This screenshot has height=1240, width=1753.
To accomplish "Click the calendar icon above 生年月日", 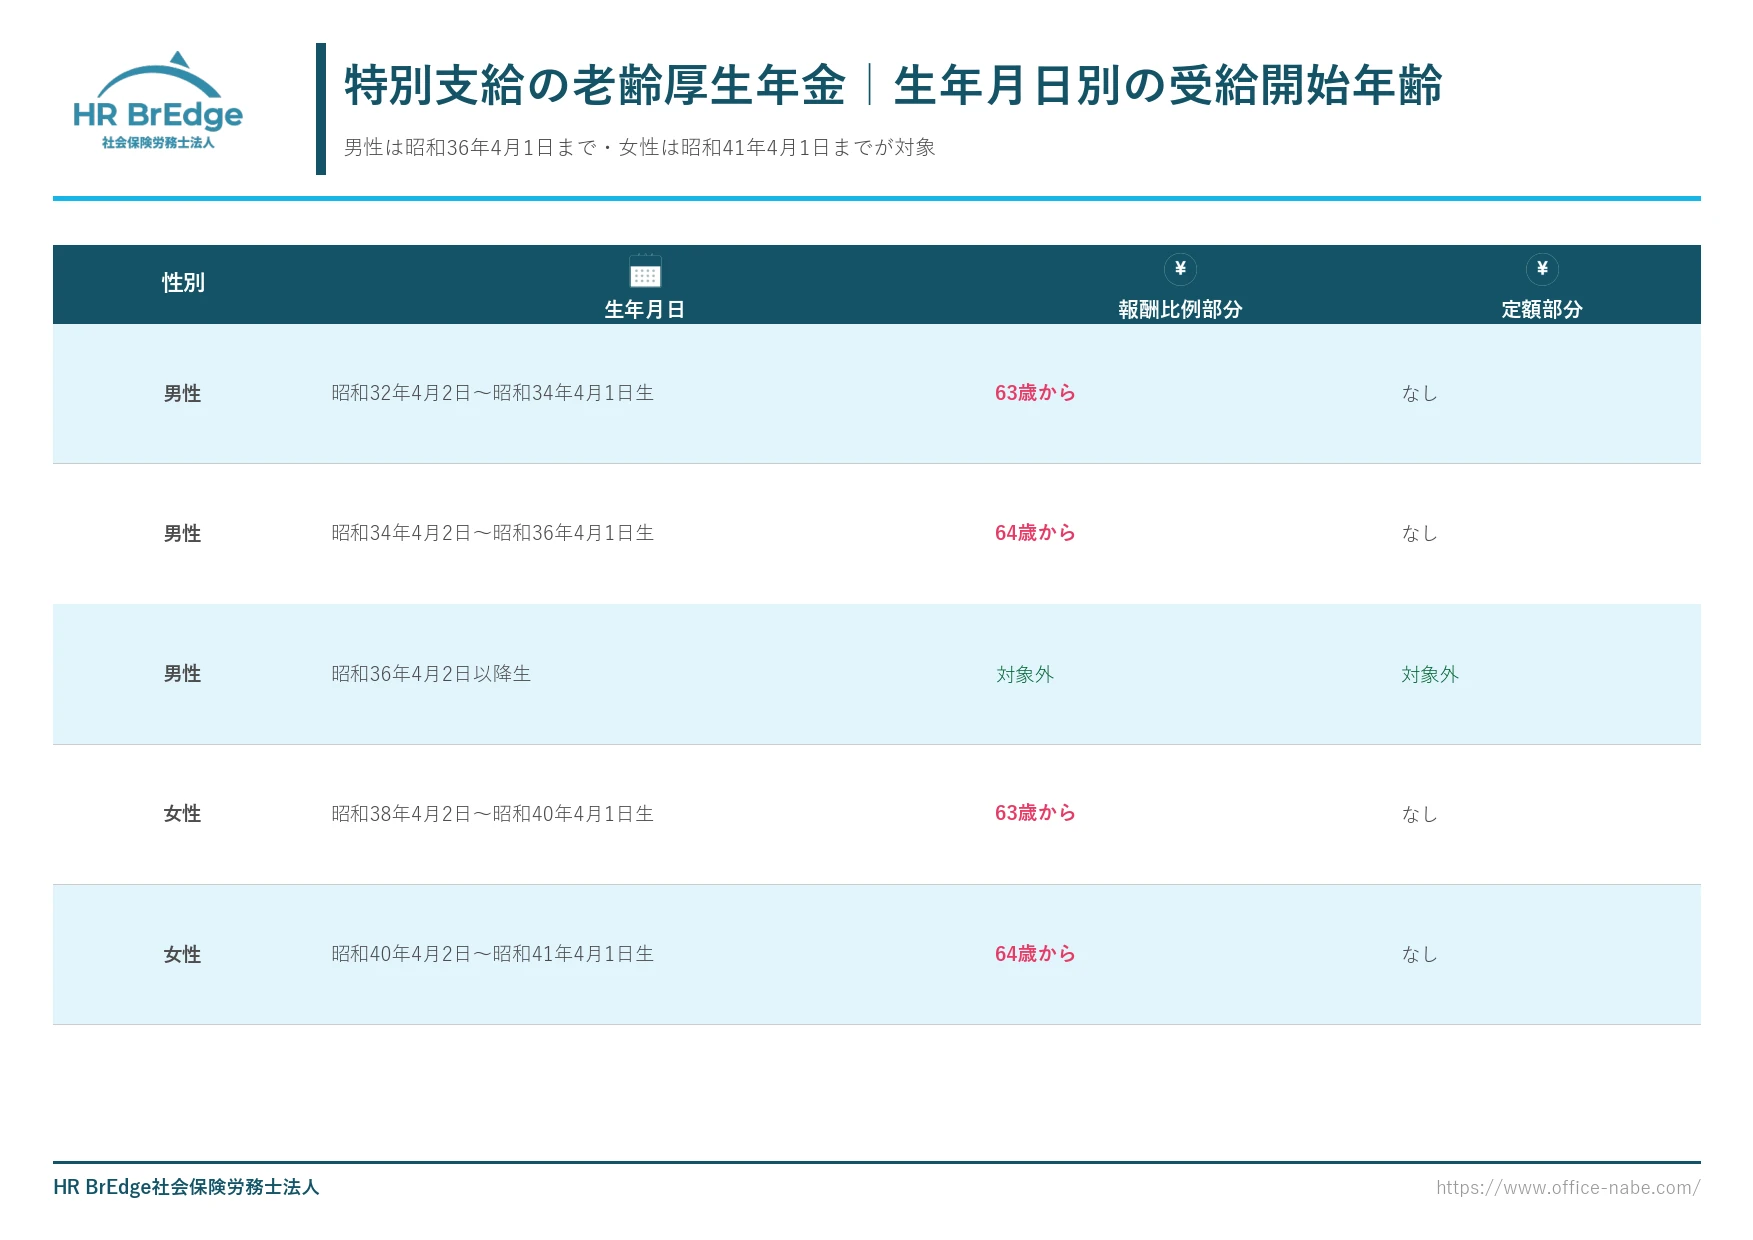I will [645, 271].
